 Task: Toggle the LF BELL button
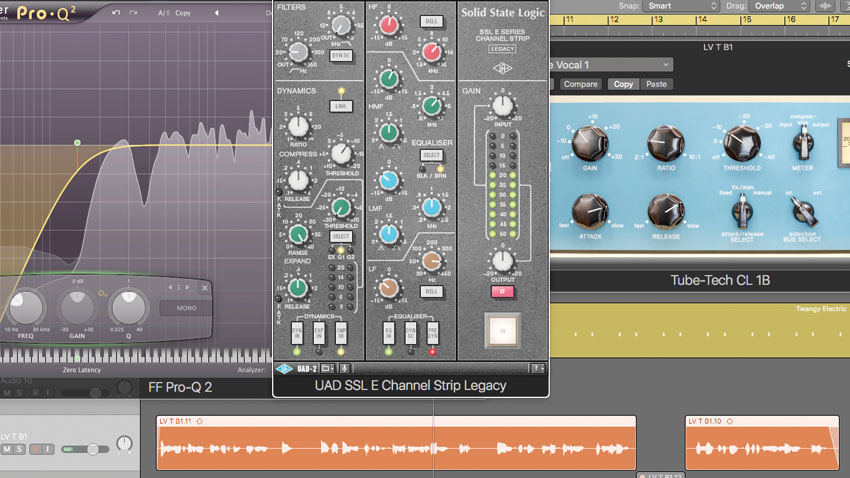point(432,292)
